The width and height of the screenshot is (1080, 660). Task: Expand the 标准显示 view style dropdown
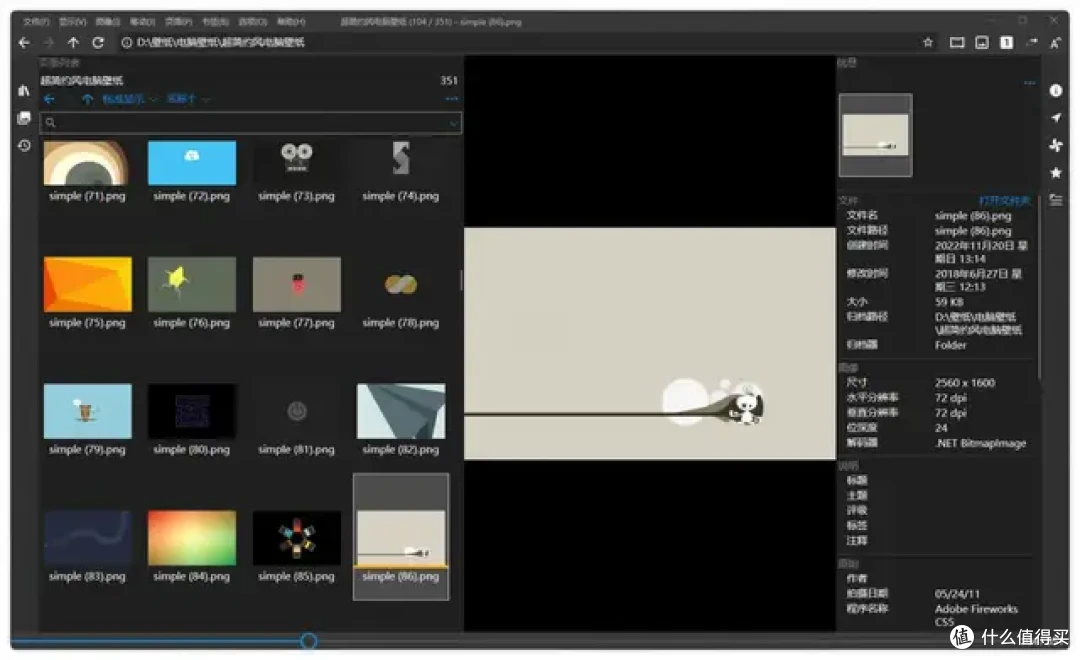(x=129, y=99)
